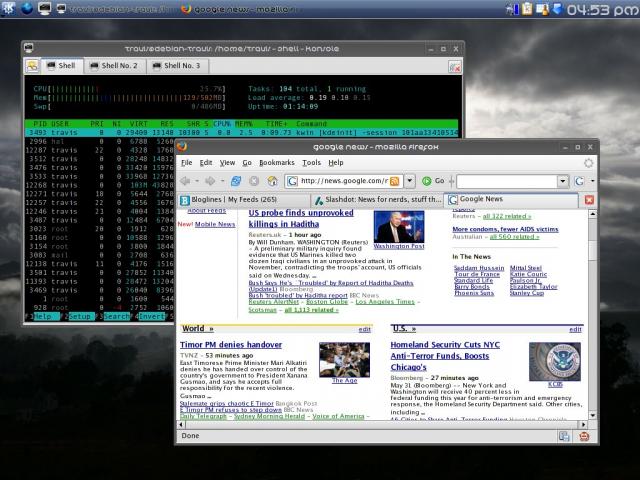
Task: Click the Washington Post photo thumbnail
Action: coord(399,227)
